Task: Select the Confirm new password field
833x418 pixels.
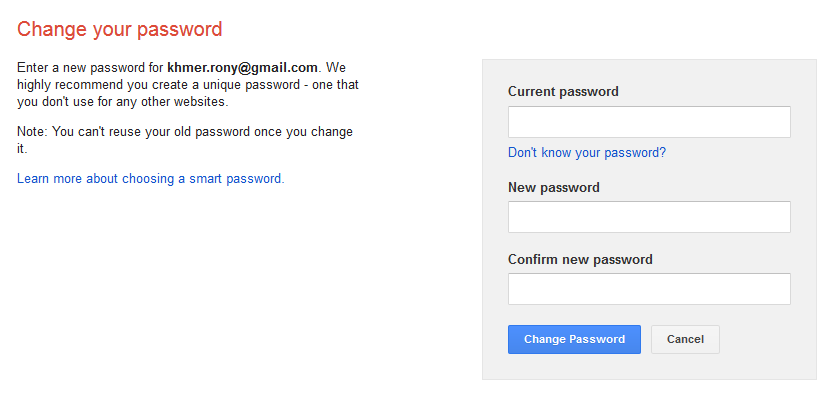Action: tap(649, 289)
